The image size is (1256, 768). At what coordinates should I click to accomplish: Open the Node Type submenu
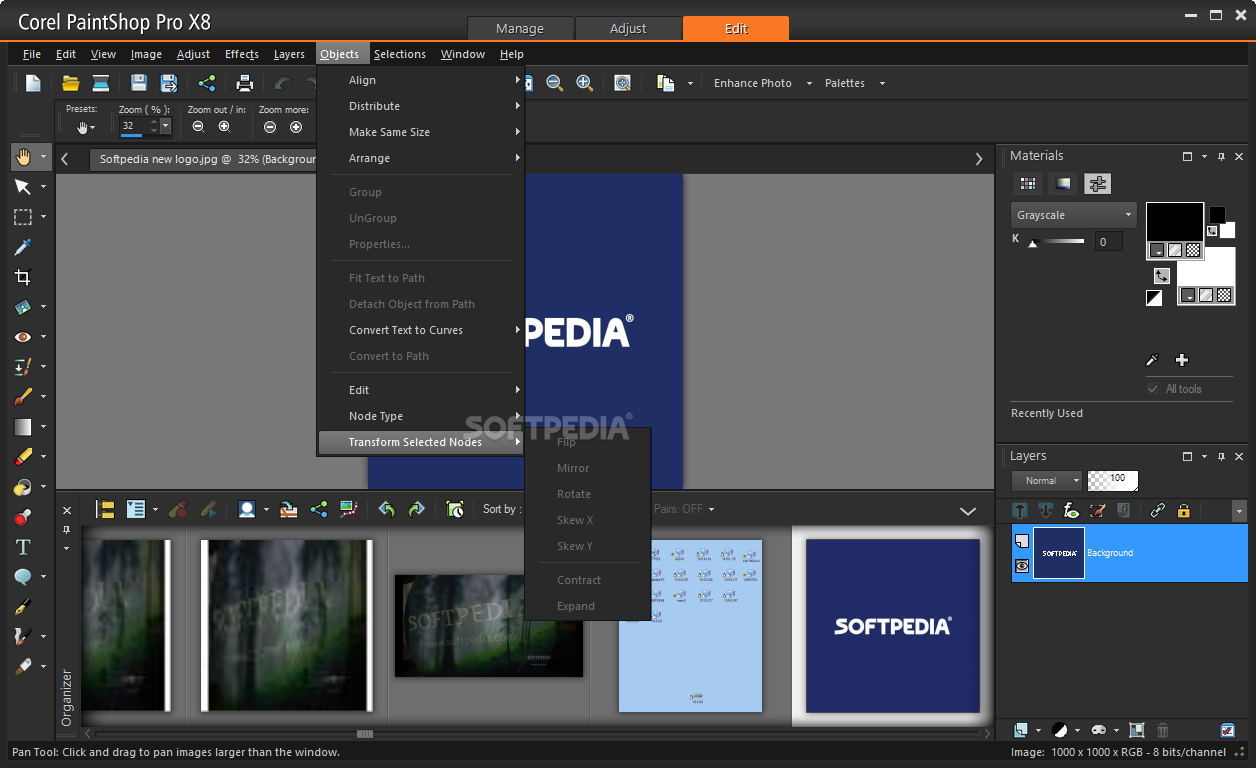pos(421,416)
